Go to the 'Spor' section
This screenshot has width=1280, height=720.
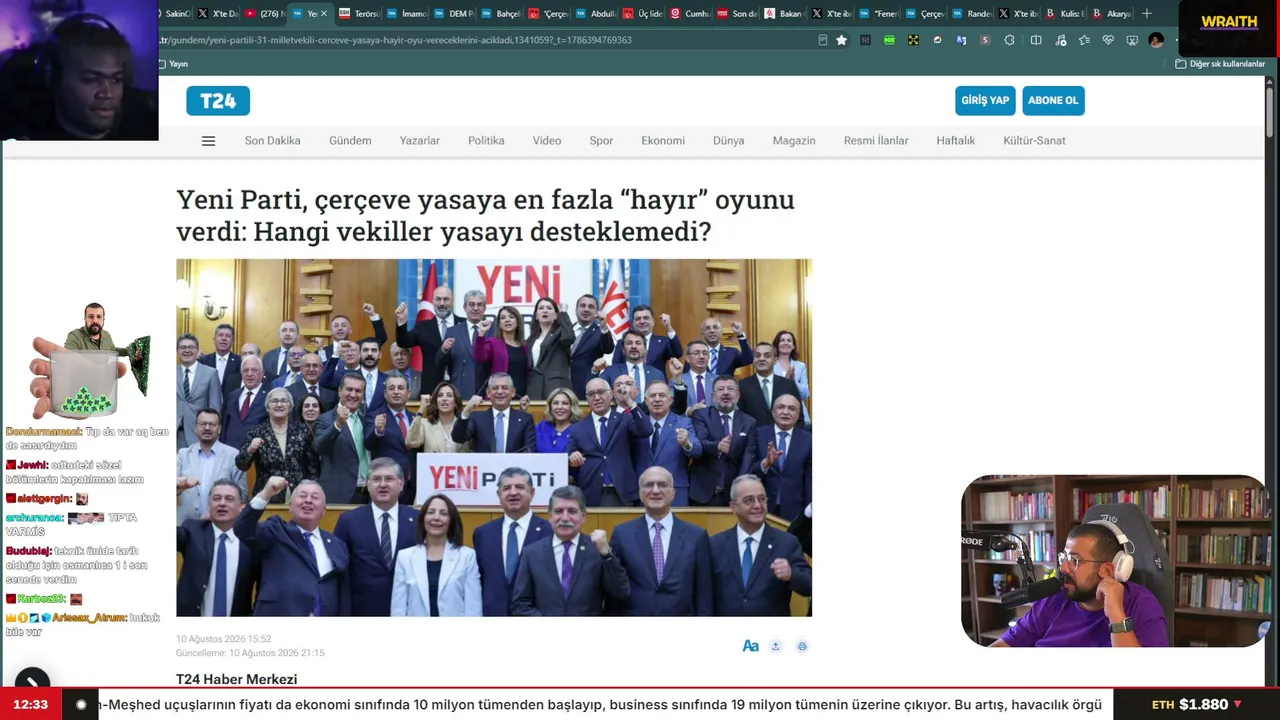(601, 141)
